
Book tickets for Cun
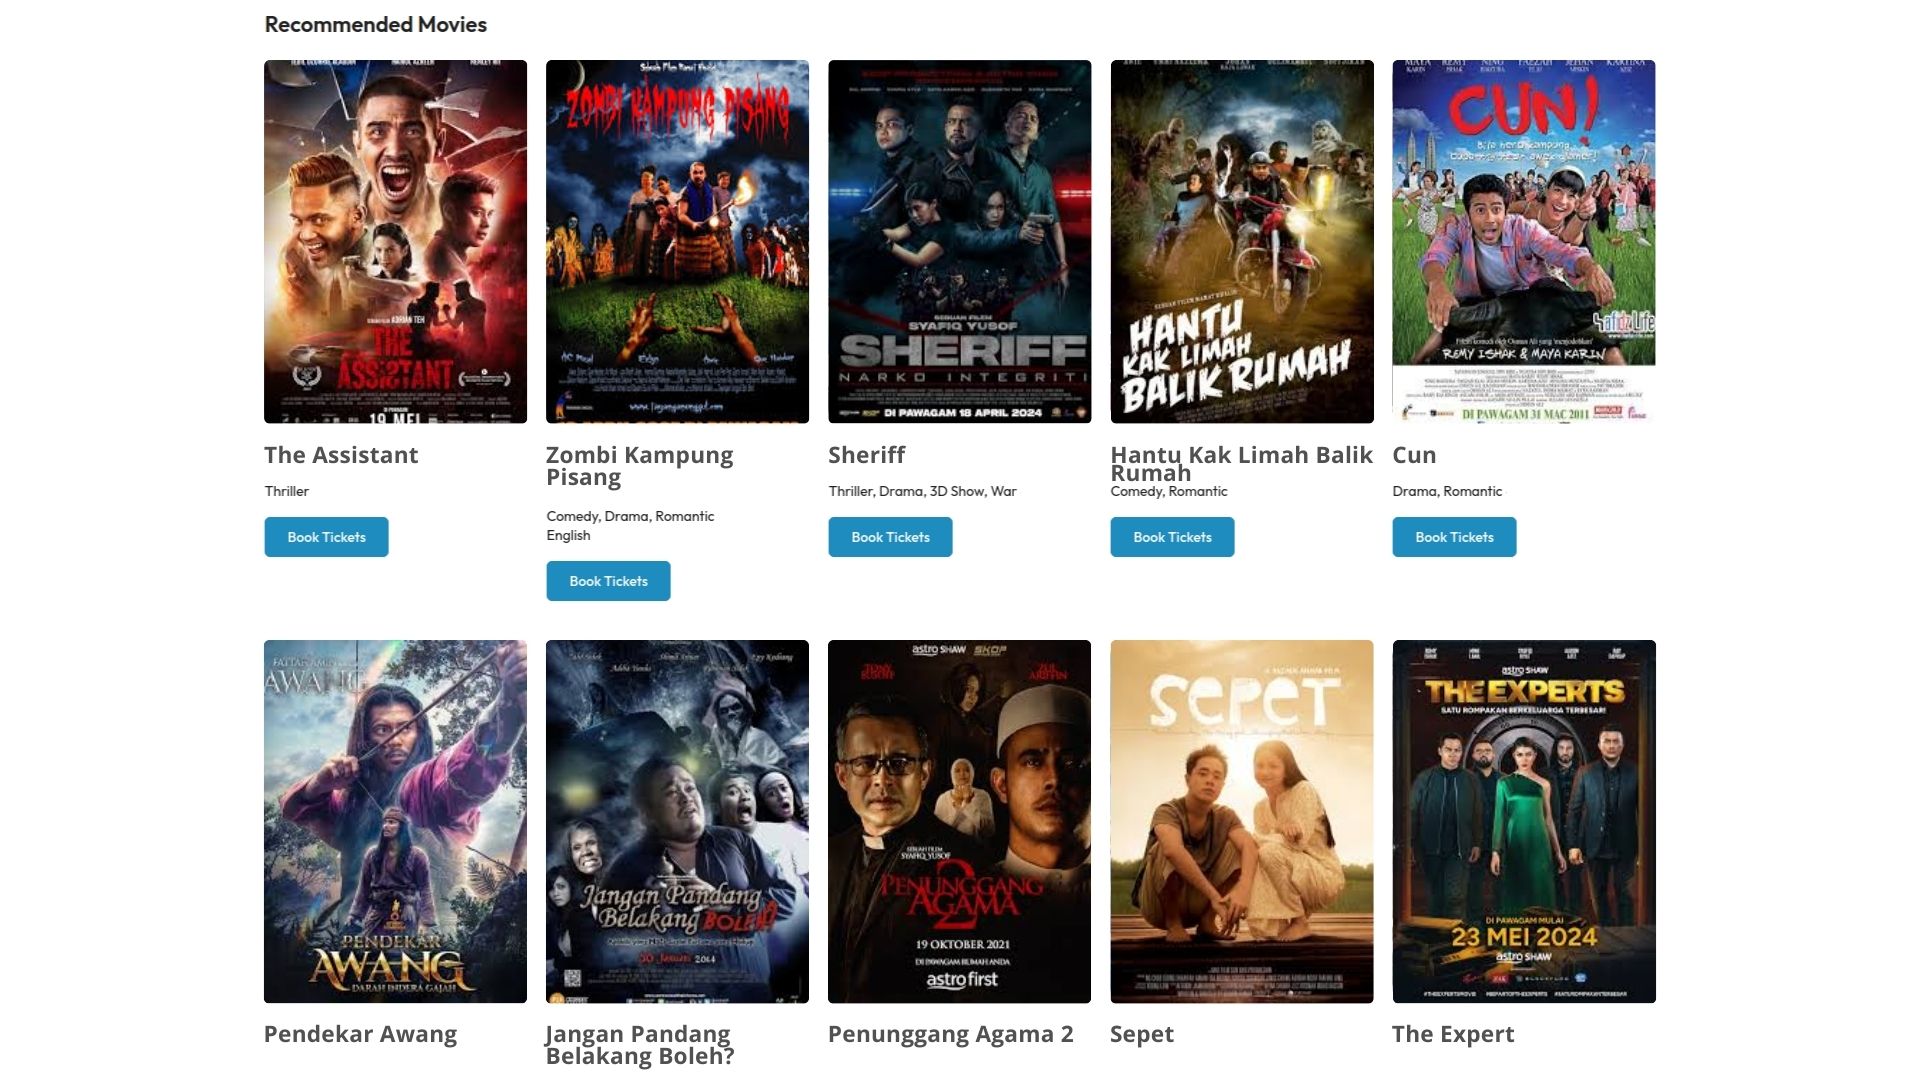point(1454,537)
